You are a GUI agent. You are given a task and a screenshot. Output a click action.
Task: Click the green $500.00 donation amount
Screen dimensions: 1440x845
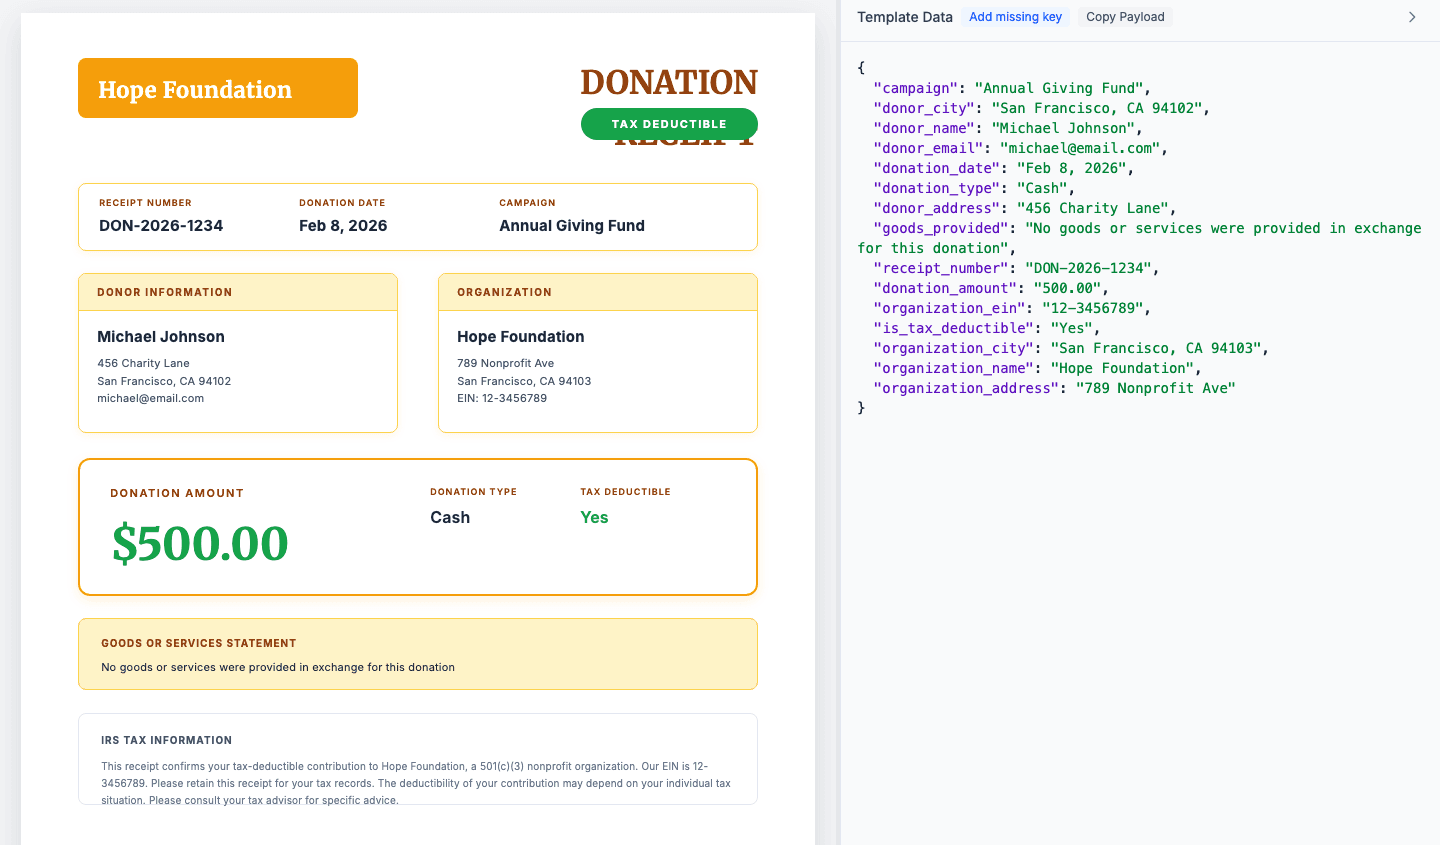pyautogui.click(x=200, y=544)
